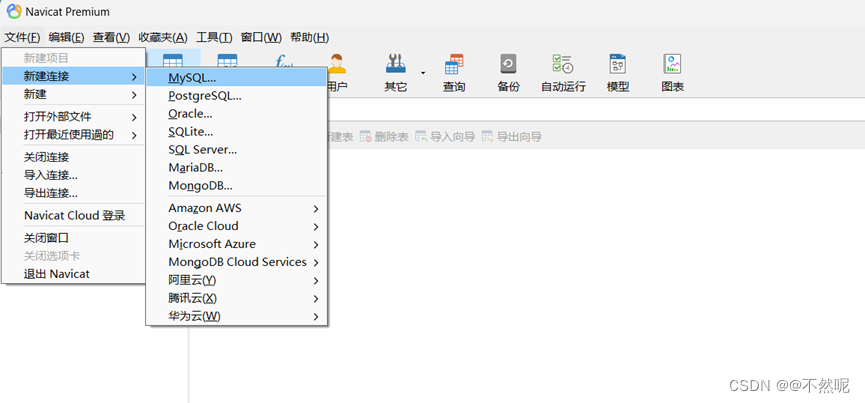Open the 文件(F) menu
The image size is (865, 403).
click(23, 37)
